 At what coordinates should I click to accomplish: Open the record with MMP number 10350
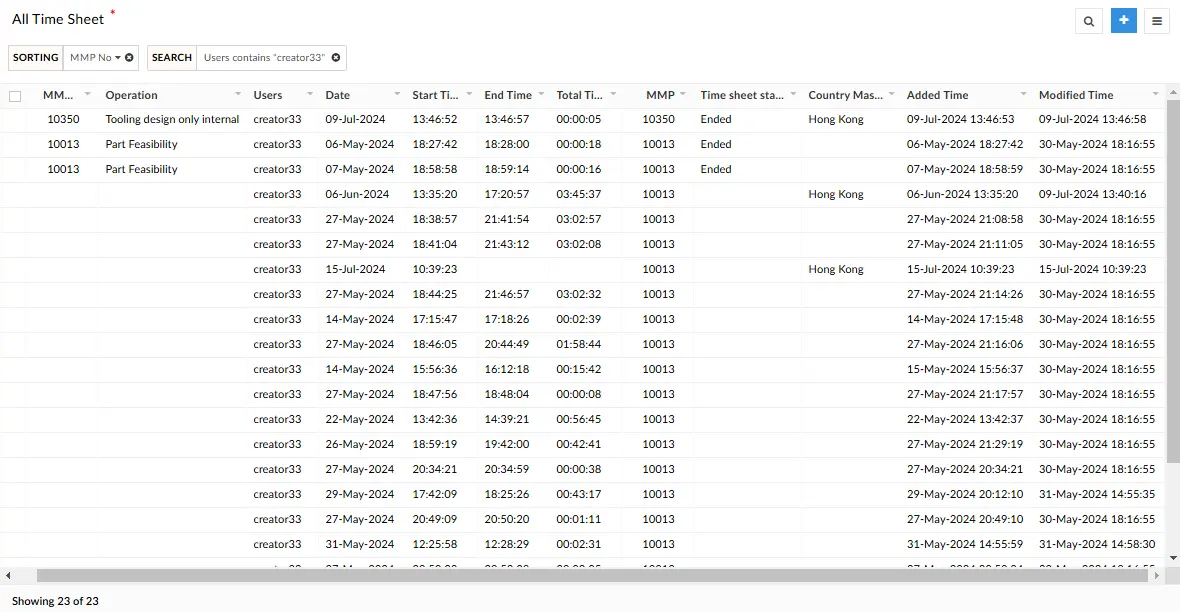coord(63,119)
